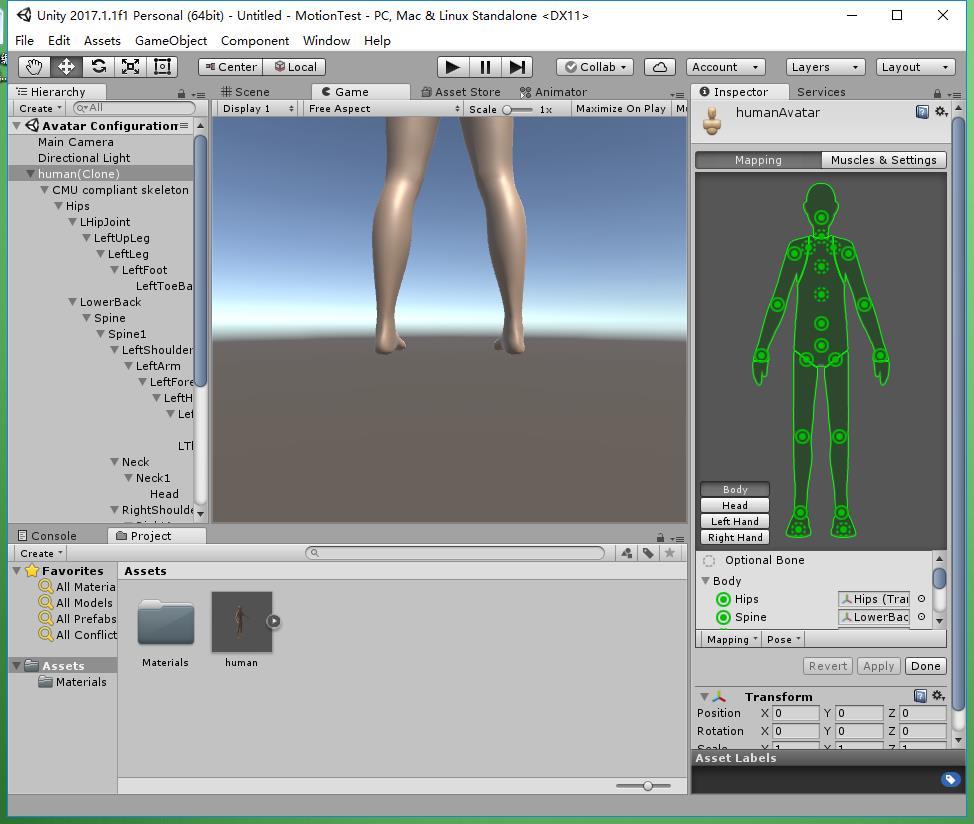This screenshot has height=824, width=974.
Task: Click the Revert button
Action: (x=827, y=666)
